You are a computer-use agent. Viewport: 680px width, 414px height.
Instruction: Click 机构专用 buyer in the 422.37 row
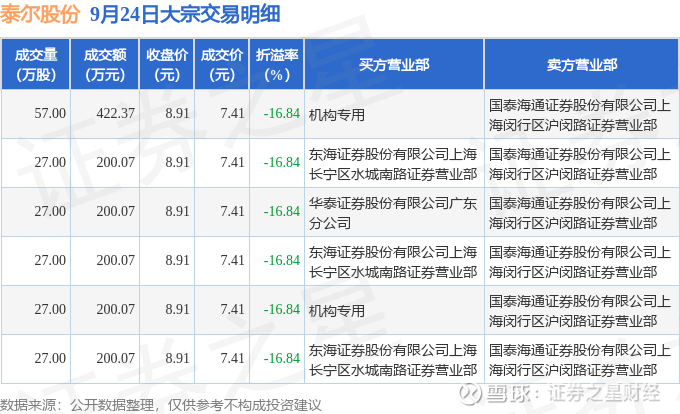337,115
